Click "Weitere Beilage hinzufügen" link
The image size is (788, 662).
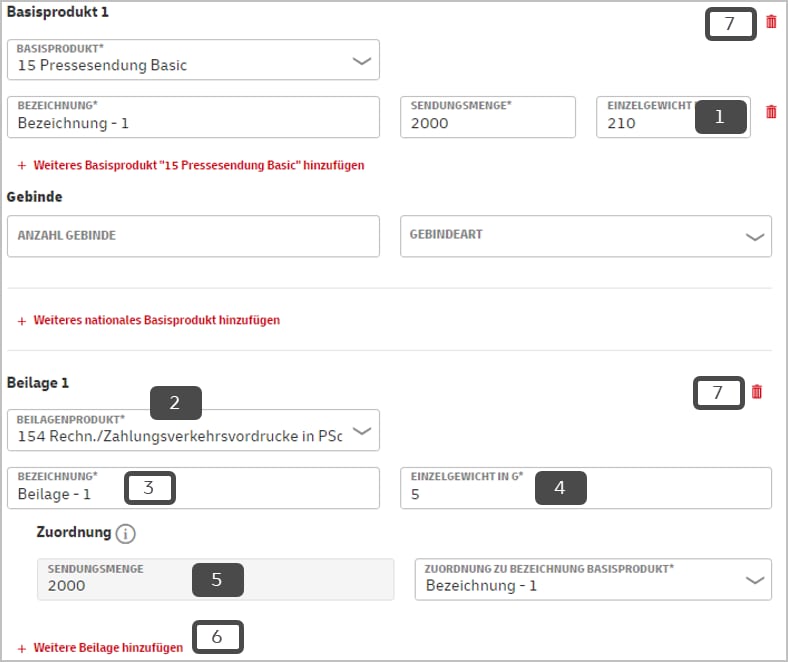click(x=108, y=648)
